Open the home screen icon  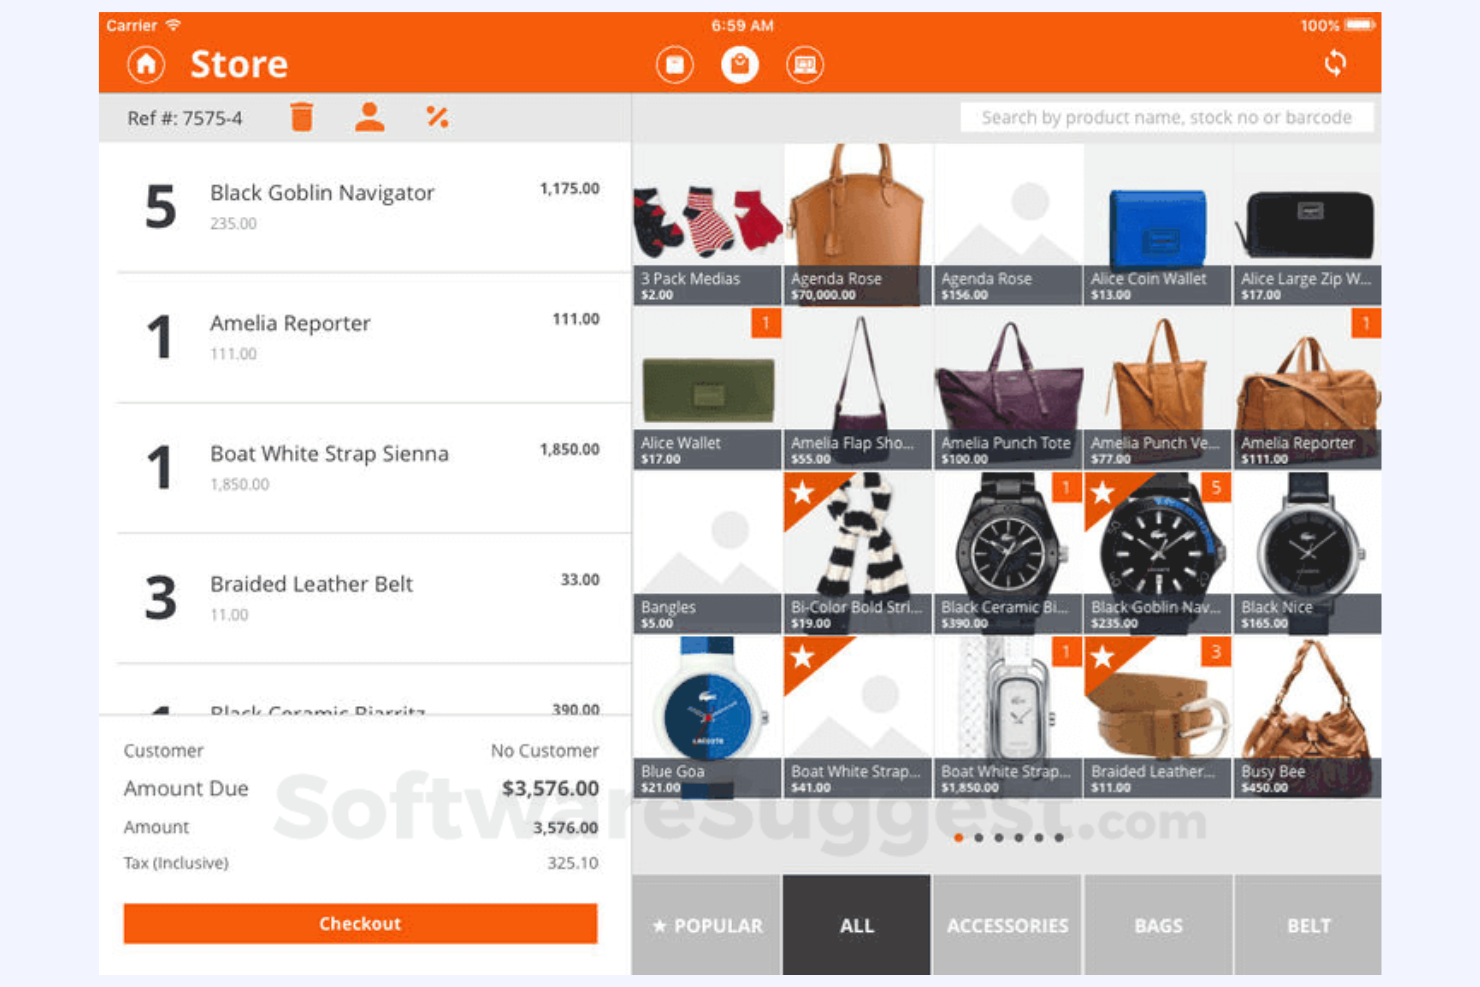tap(145, 64)
